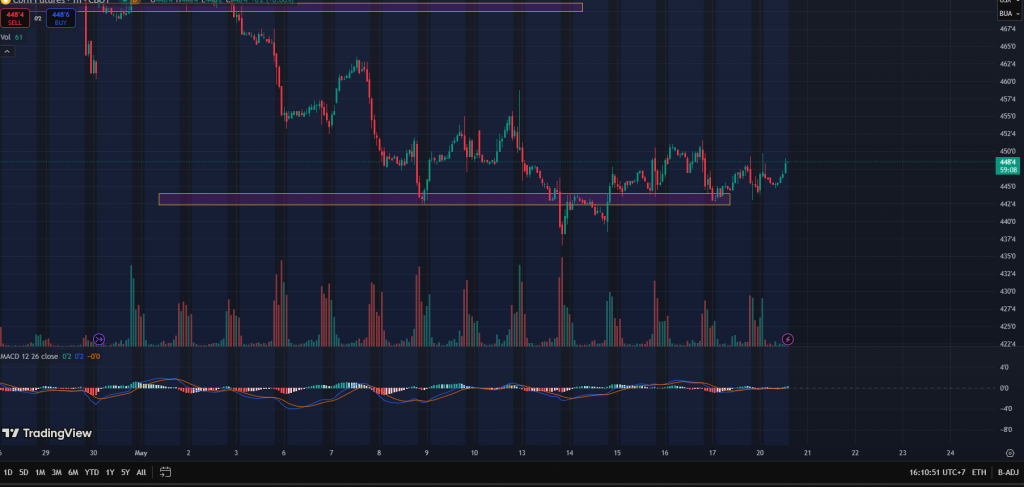Open the chart settings gear icon
The width and height of the screenshot is (1024, 487).
pos(1010,452)
